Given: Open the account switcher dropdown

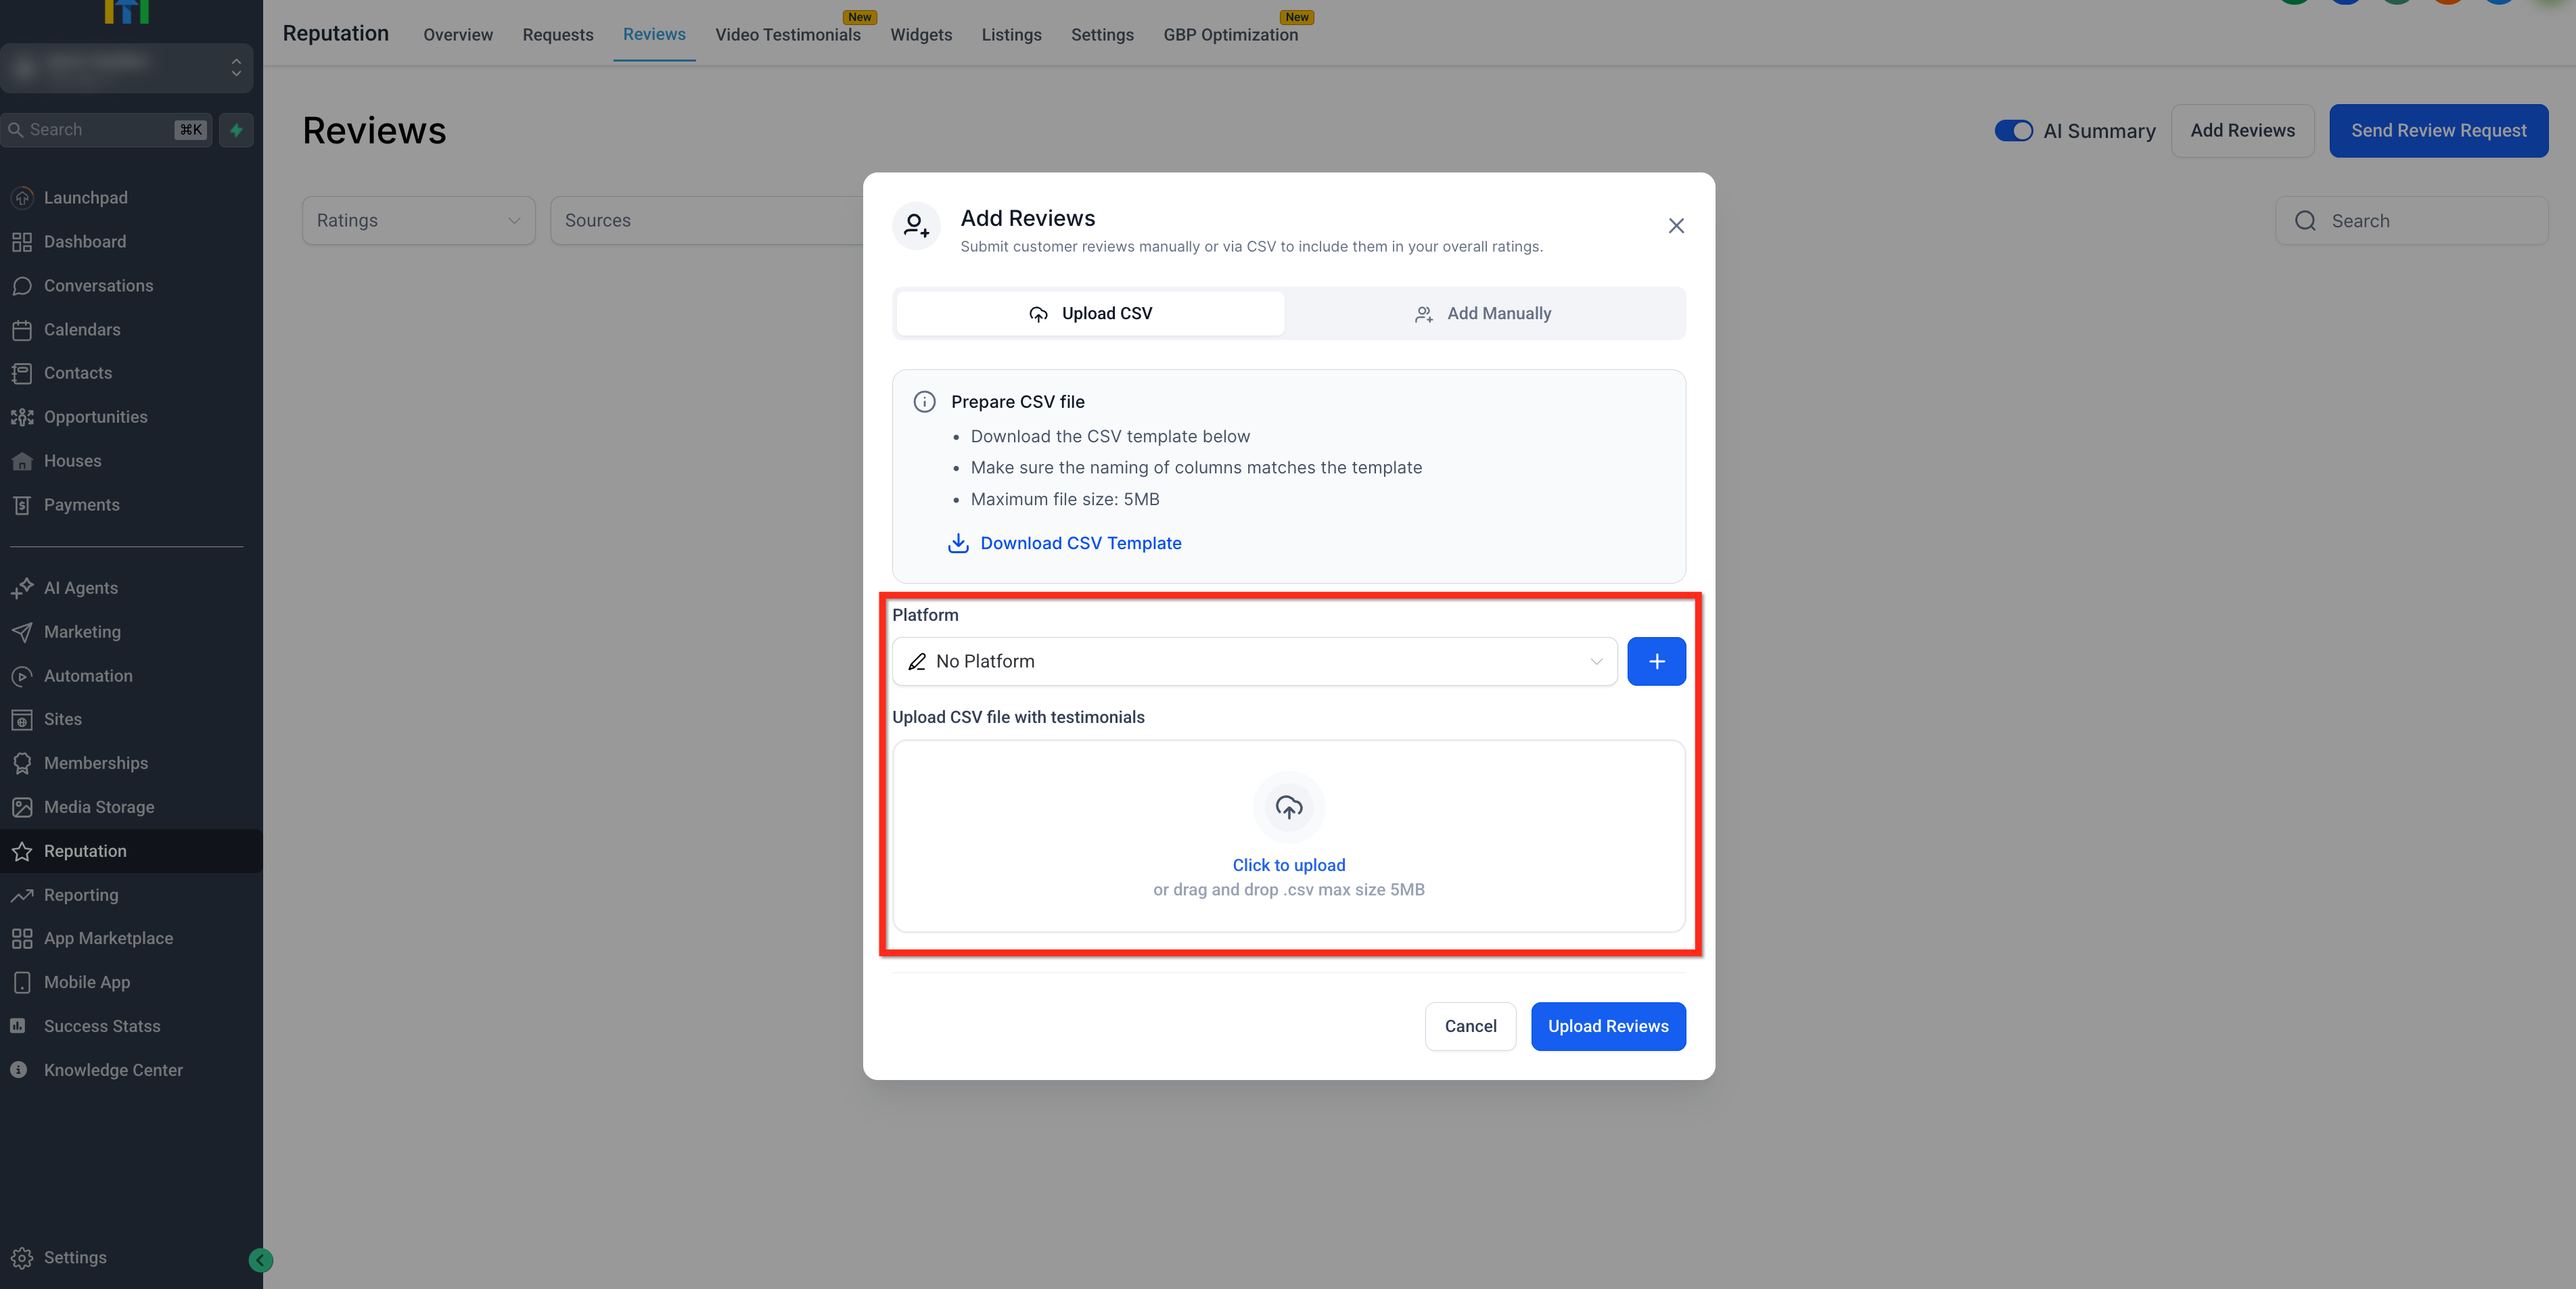Looking at the screenshot, I should [x=126, y=67].
